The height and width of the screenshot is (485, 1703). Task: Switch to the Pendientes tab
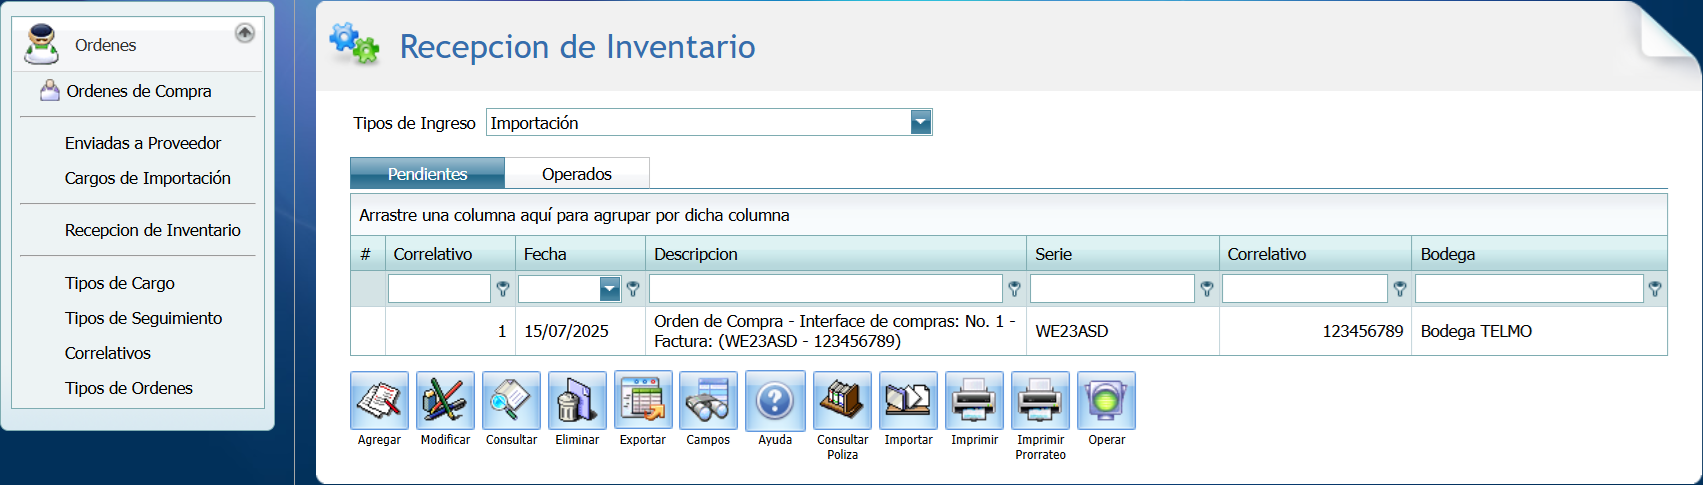tap(427, 173)
